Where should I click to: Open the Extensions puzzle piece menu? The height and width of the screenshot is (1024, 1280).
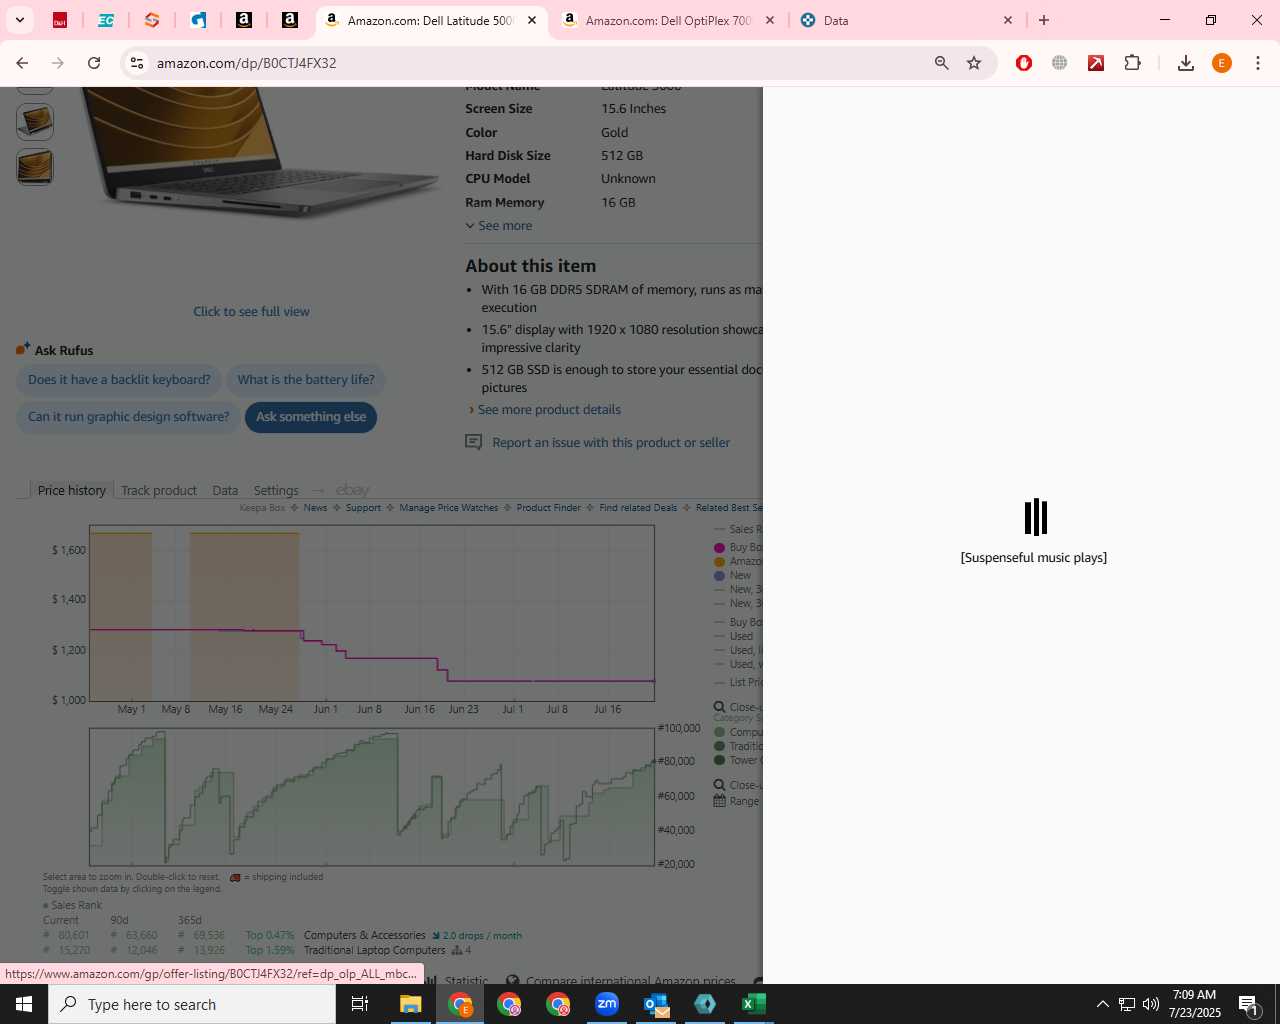point(1132,63)
